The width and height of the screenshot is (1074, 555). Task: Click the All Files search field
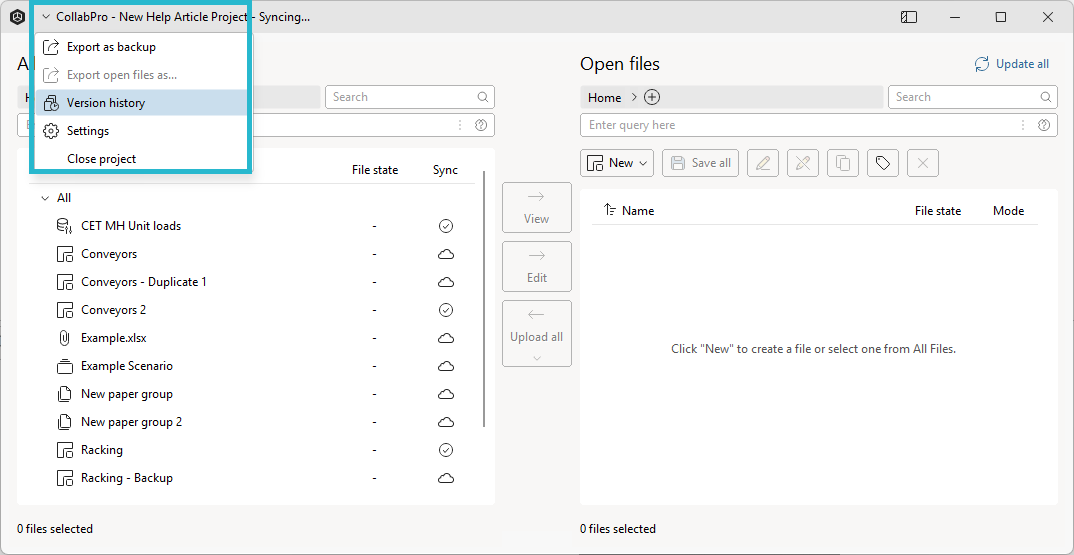pyautogui.click(x=410, y=97)
